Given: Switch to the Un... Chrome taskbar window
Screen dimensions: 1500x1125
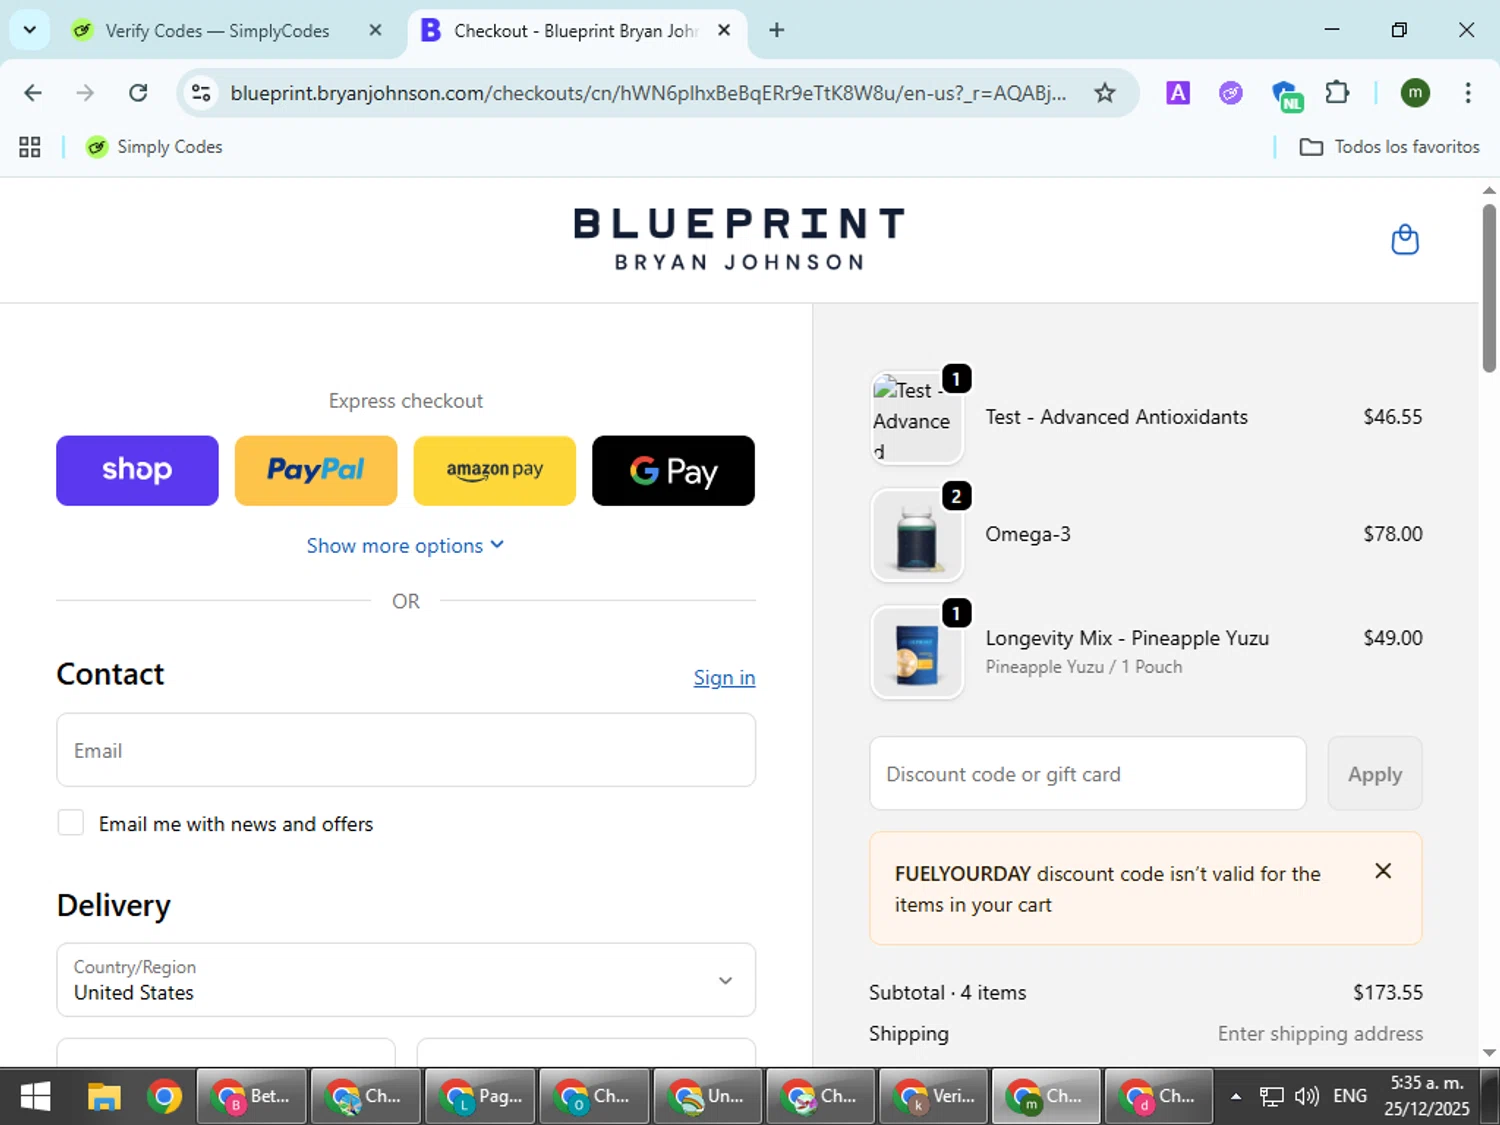Looking at the screenshot, I should click(x=708, y=1097).
